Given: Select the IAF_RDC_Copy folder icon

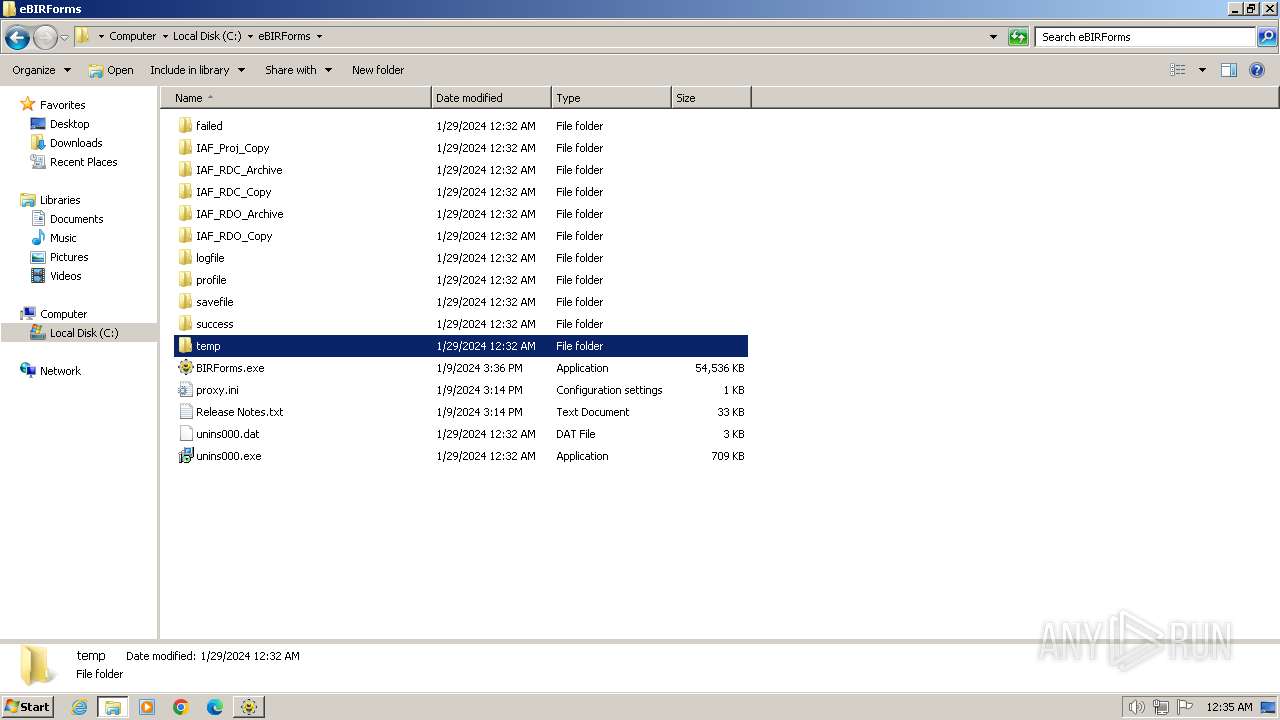Looking at the screenshot, I should 185,192.
